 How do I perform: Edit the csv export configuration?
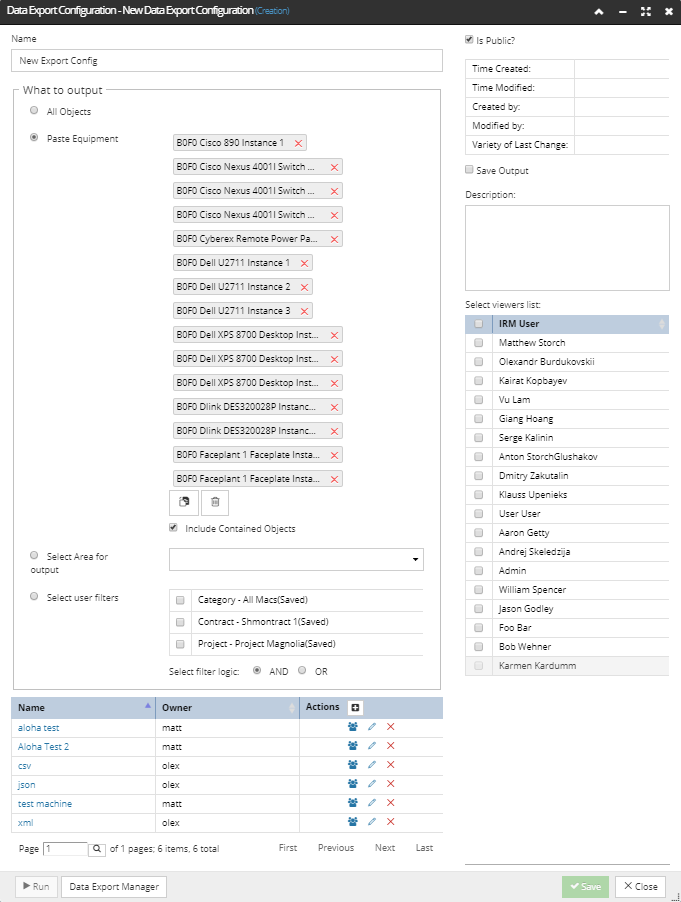tap(372, 765)
